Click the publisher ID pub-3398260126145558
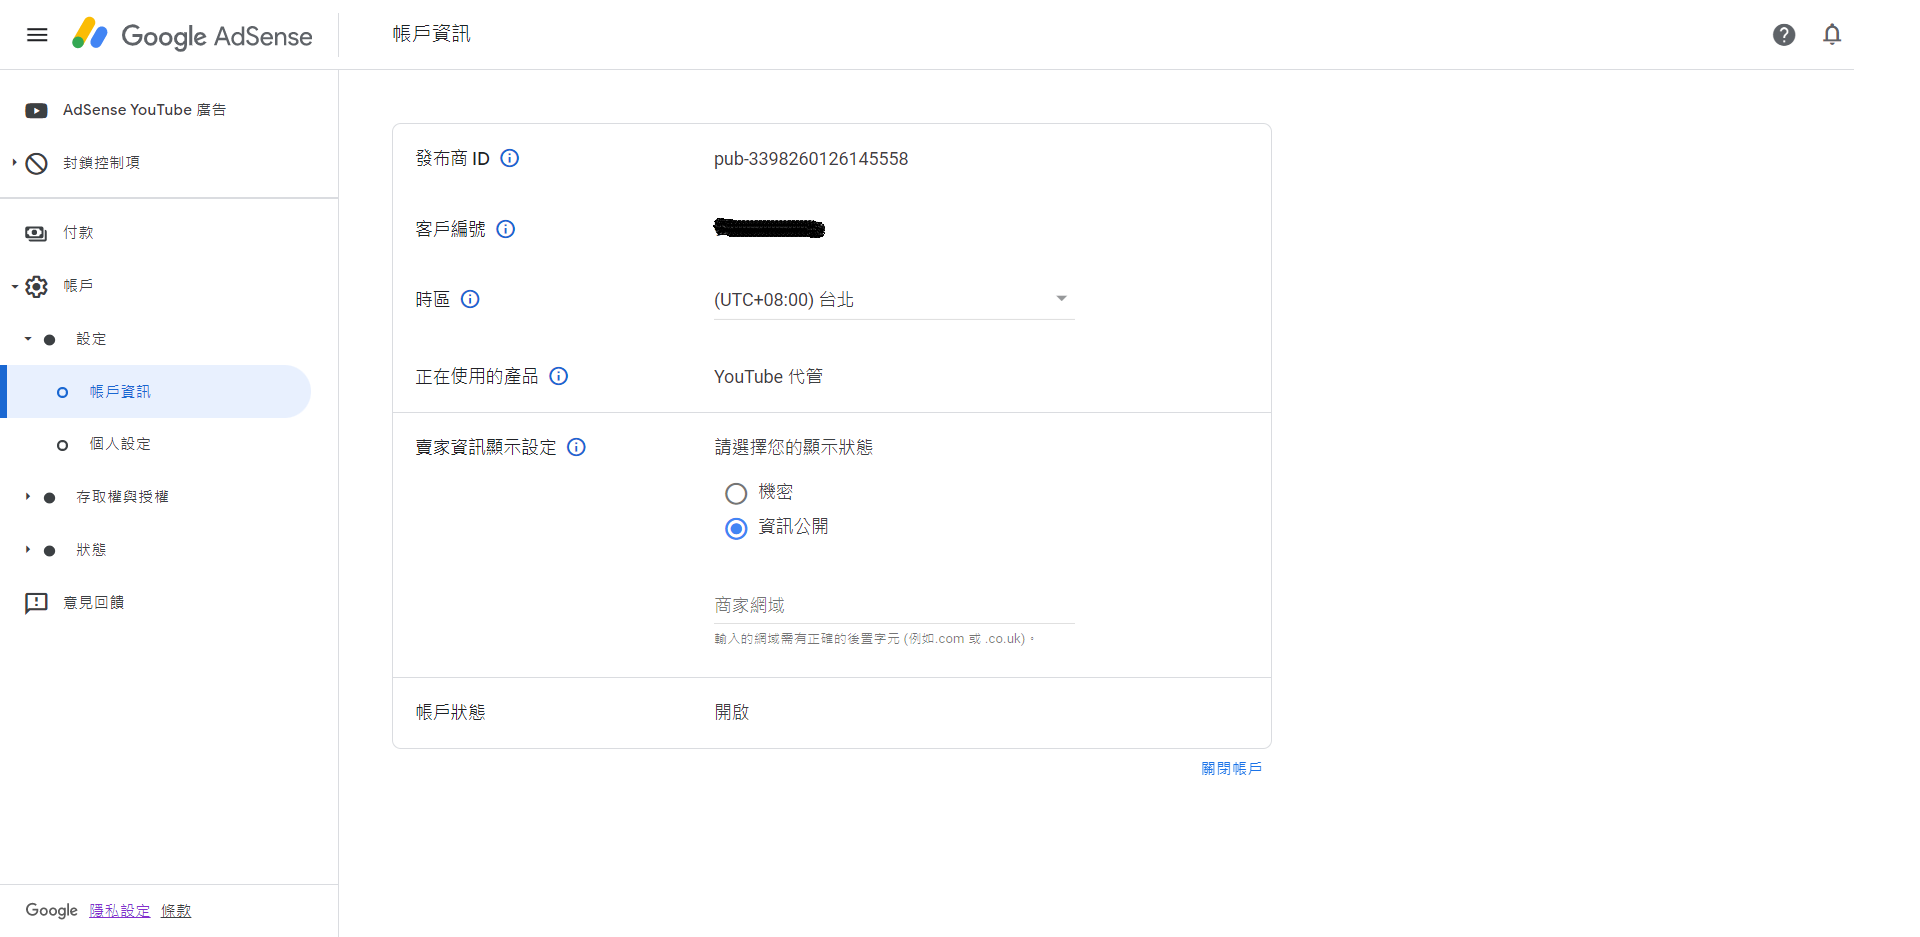1920x937 pixels. 811,159
